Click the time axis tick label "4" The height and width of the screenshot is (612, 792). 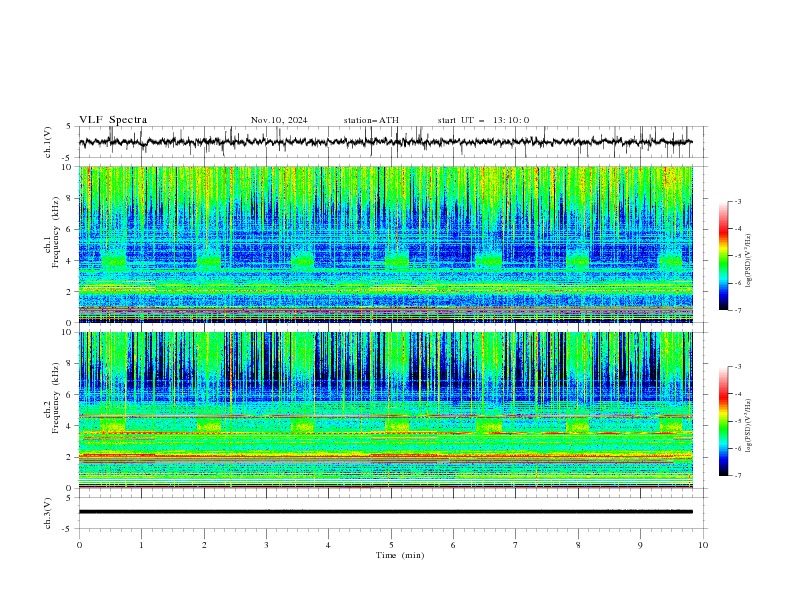pyautogui.click(x=328, y=545)
